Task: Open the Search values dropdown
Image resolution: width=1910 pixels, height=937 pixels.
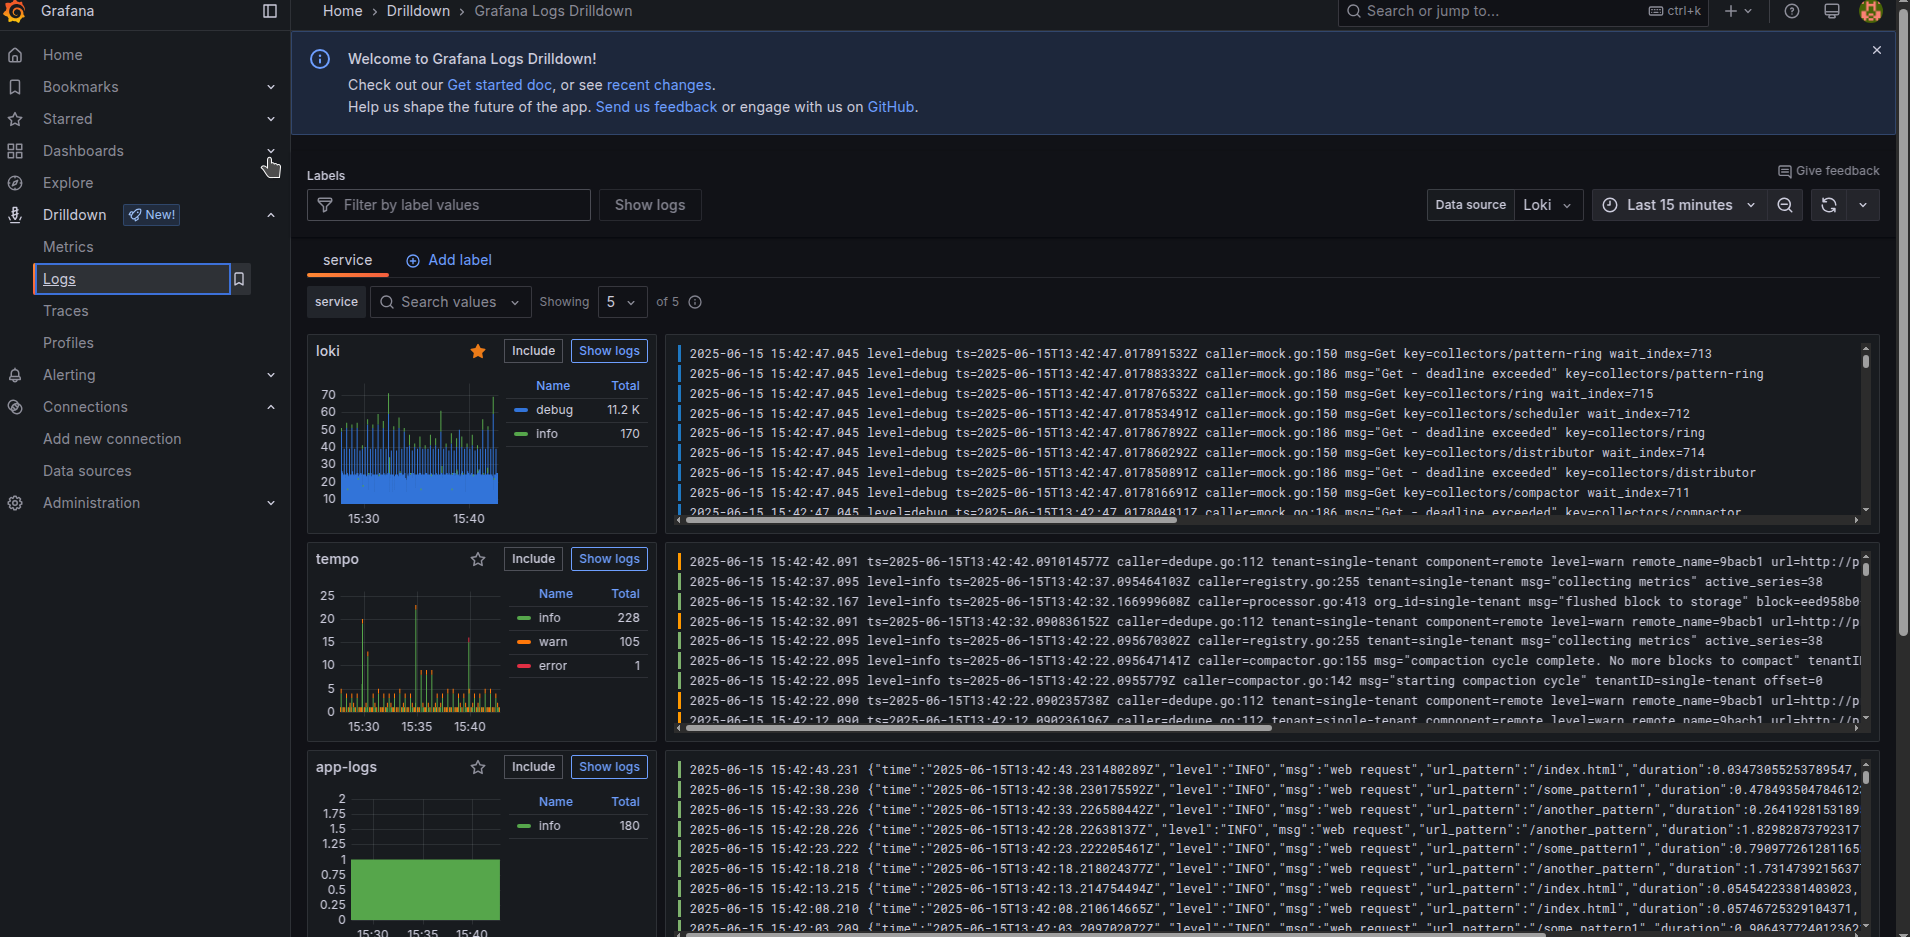Action: tap(451, 302)
